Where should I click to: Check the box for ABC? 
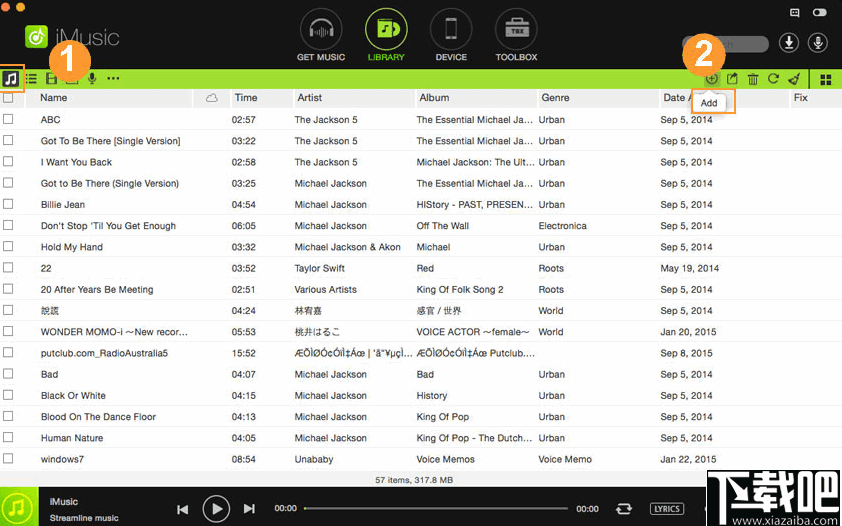click(8, 119)
